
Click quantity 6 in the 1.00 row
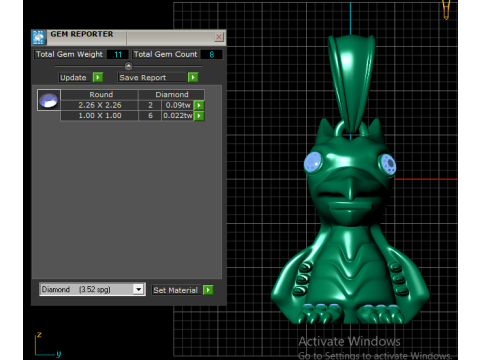(150, 116)
